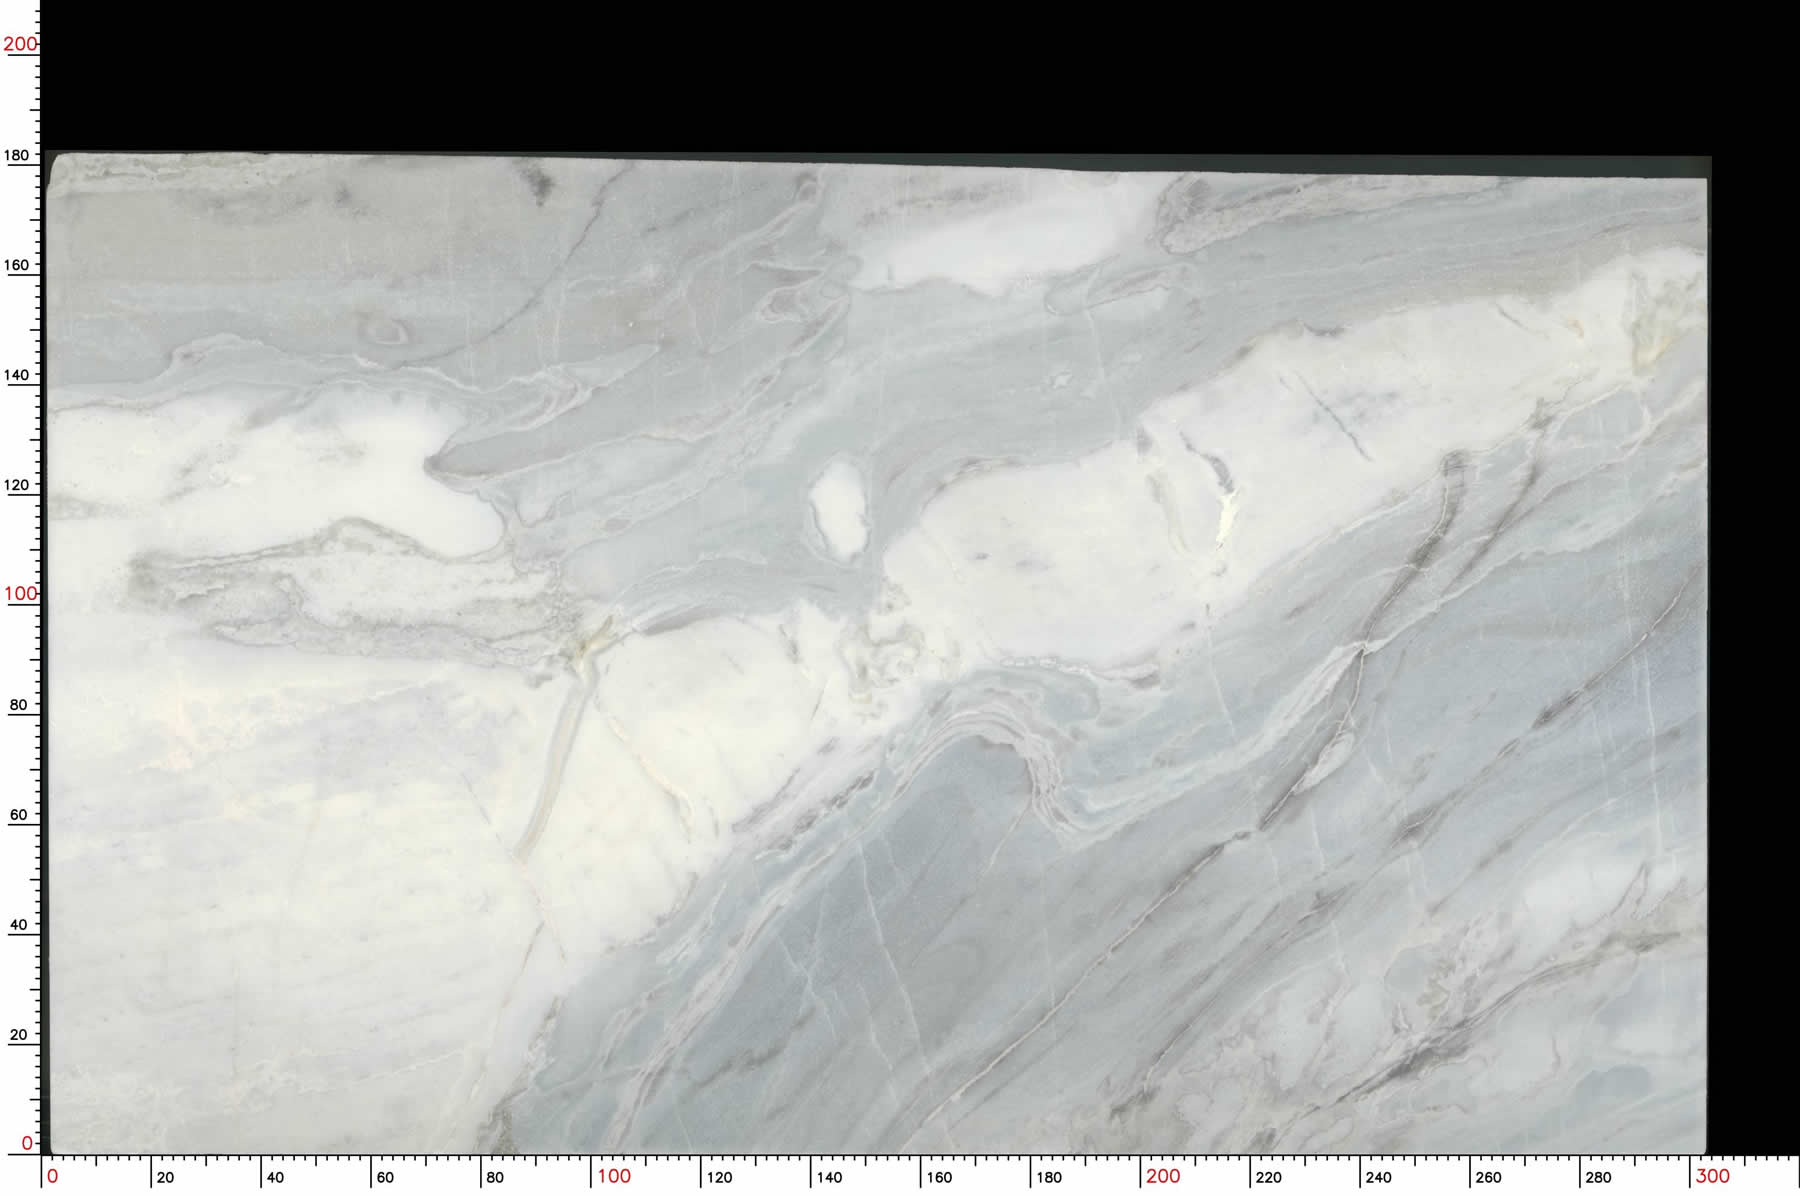This screenshot has width=1800, height=1196.
Task: Select the 180 label on vertical ruler
Action: (x=18, y=155)
